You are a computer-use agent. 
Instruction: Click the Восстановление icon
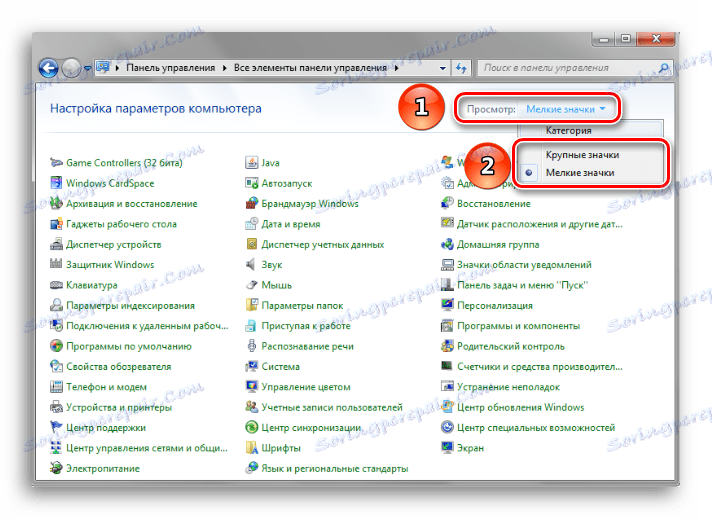447,203
